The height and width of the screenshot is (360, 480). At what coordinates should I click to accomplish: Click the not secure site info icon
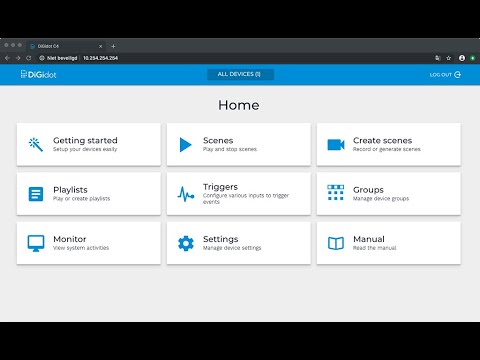[x=42, y=58]
